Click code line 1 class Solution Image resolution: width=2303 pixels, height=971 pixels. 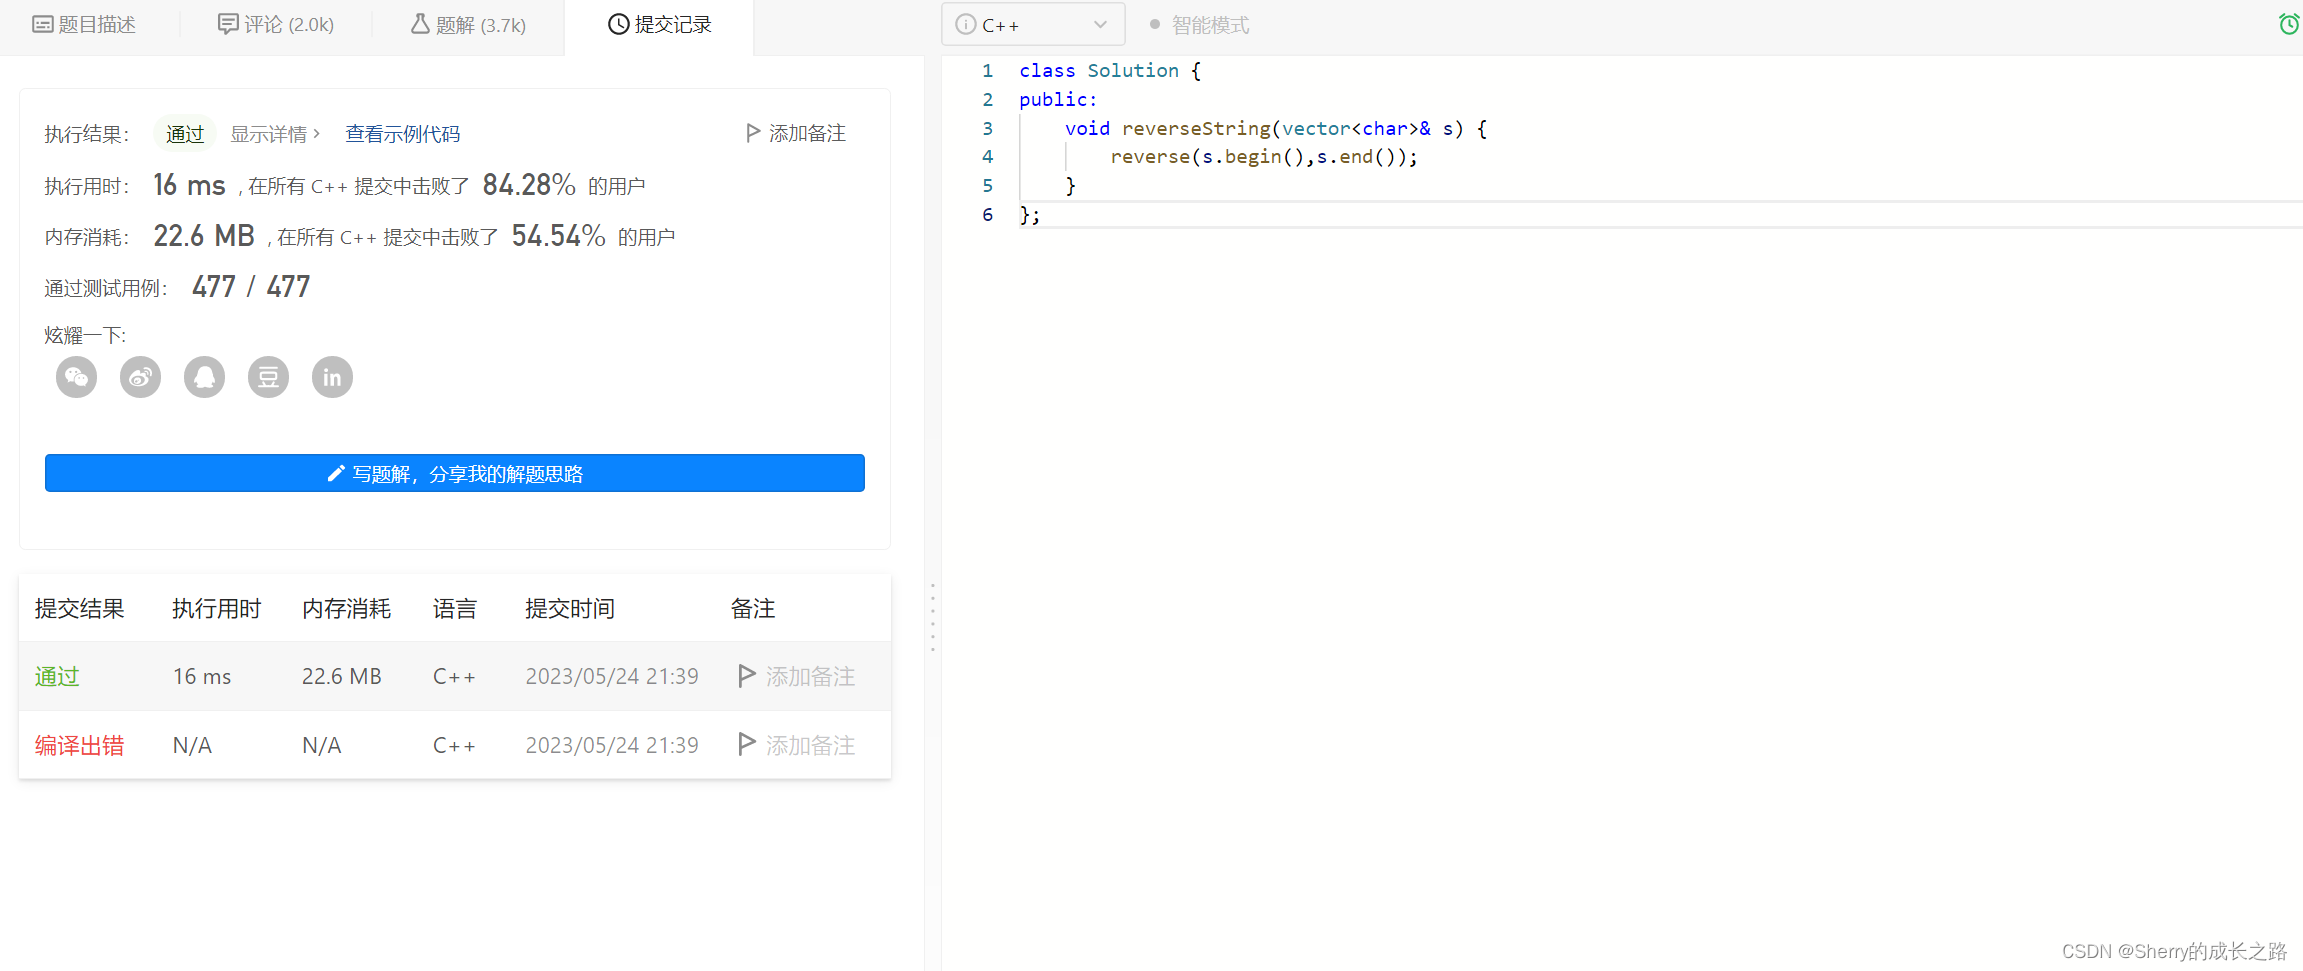click(1110, 70)
